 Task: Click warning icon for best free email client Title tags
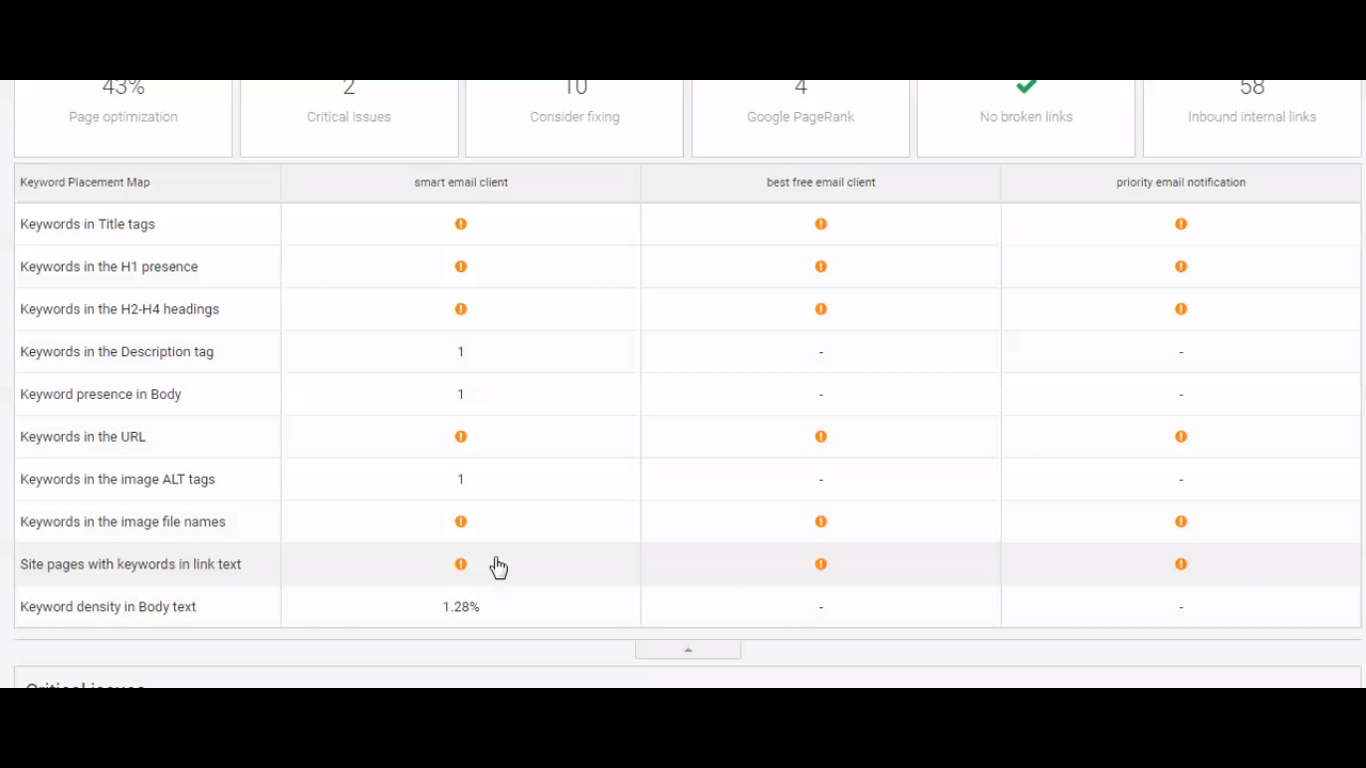(x=821, y=224)
